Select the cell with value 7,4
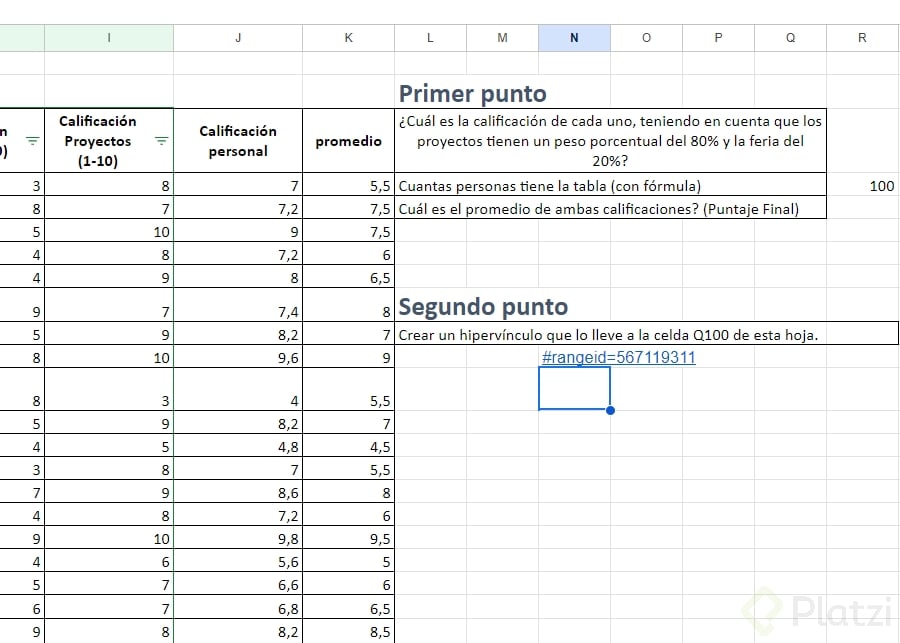Viewport: 900px width, 643px height. 238,305
